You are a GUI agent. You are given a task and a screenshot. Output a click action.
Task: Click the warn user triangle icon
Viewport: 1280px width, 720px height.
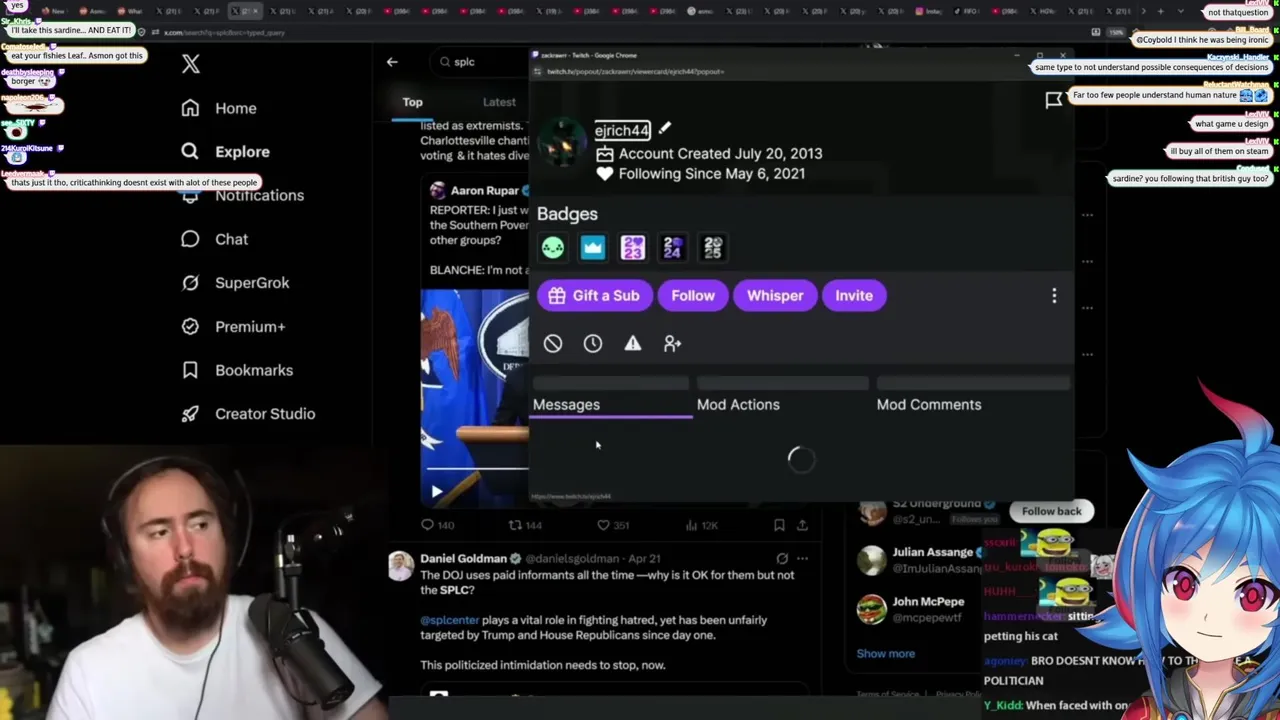[633, 343]
